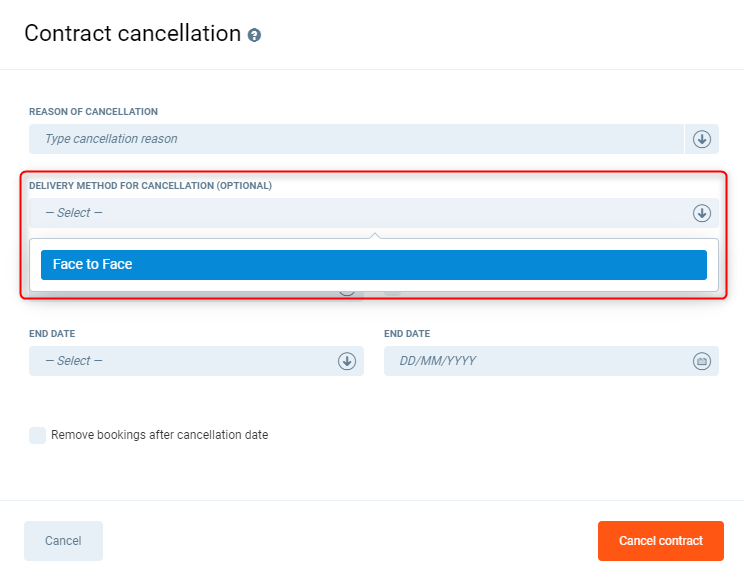
Task: Click the 'Delivery method for cancellation (optional)' label
Action: coord(150,186)
